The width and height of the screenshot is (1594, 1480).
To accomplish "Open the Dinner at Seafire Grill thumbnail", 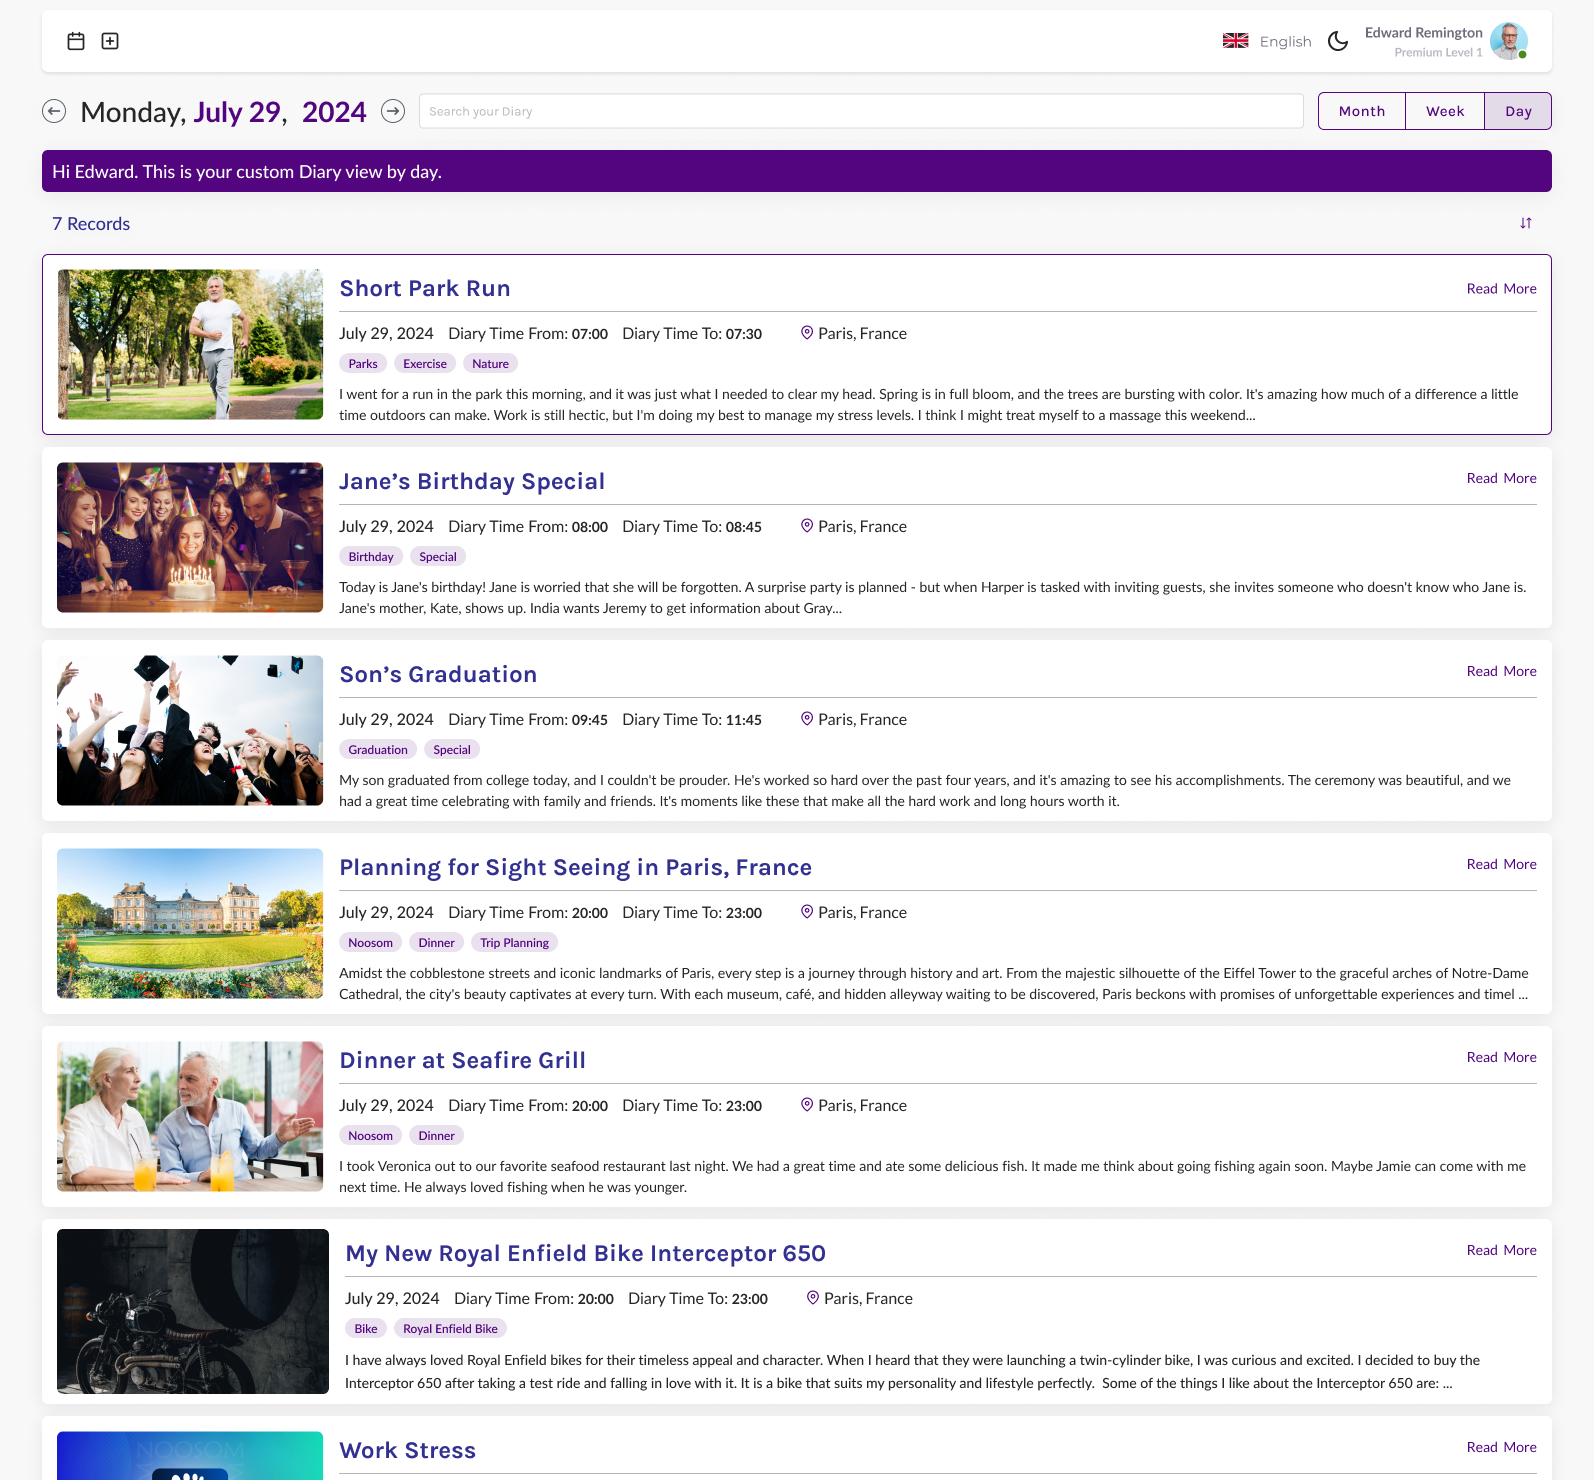I will [x=190, y=1116].
